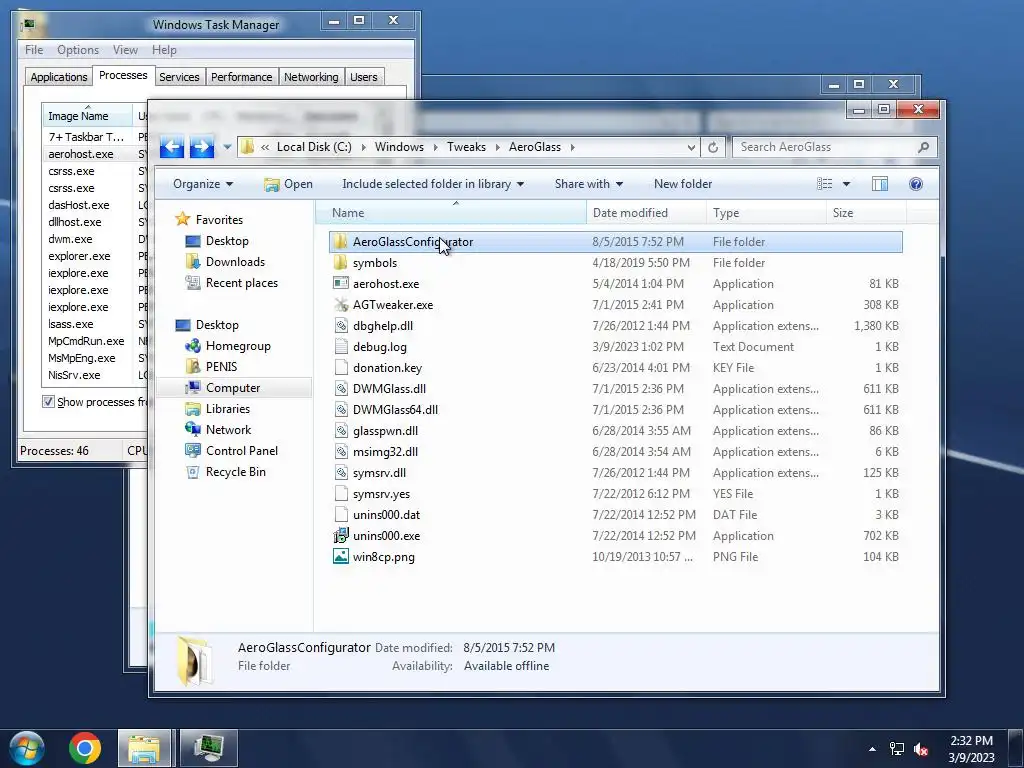Switch to Task Manager taskbar button
Screen dimensions: 1024x768
click(208, 748)
